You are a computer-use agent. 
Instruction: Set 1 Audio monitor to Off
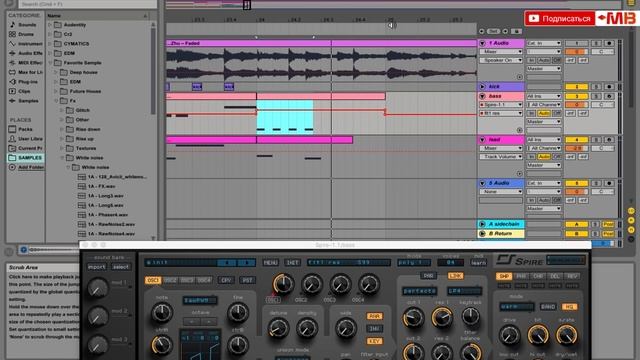tap(557, 60)
